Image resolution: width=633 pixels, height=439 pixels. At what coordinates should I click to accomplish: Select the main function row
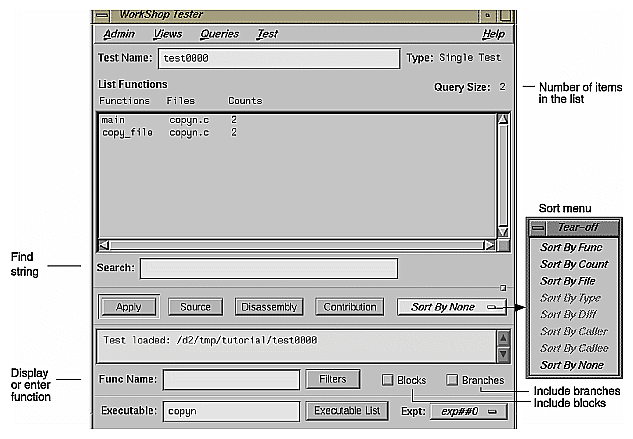pos(297,120)
